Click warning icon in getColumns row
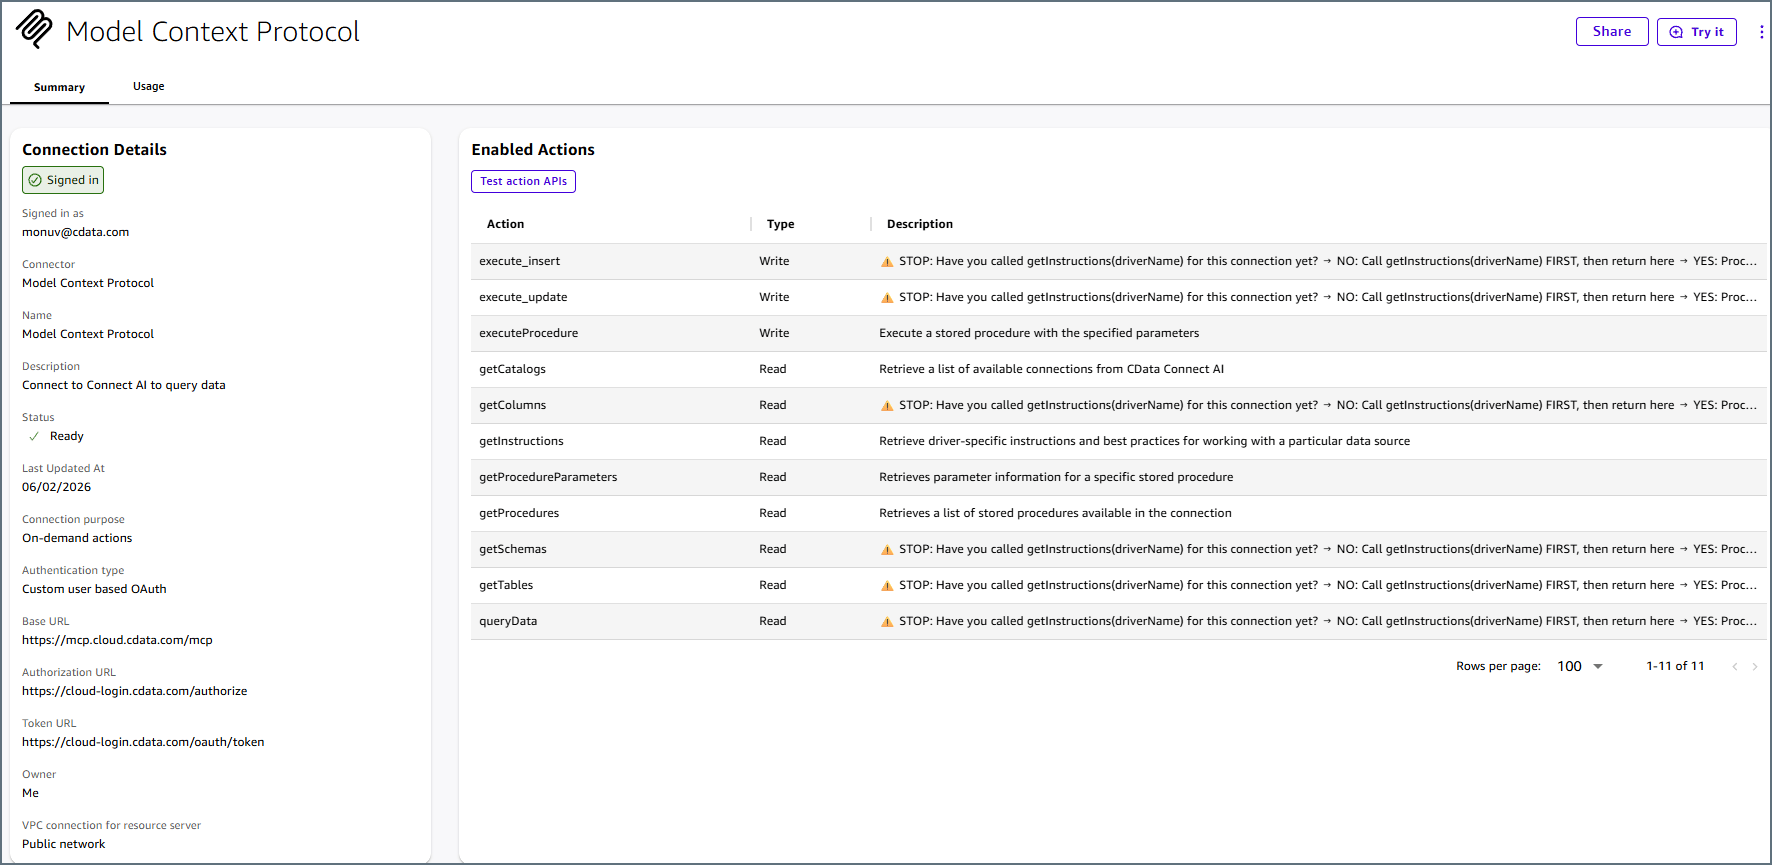 pos(887,406)
